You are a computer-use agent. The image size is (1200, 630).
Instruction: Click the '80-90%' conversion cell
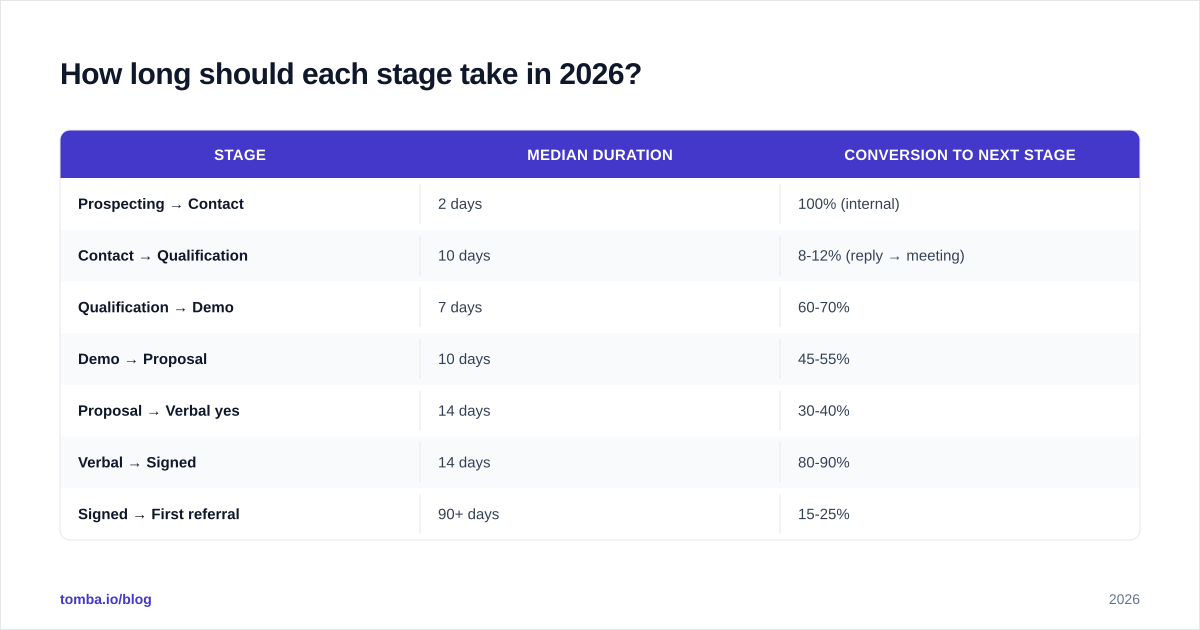pos(960,463)
